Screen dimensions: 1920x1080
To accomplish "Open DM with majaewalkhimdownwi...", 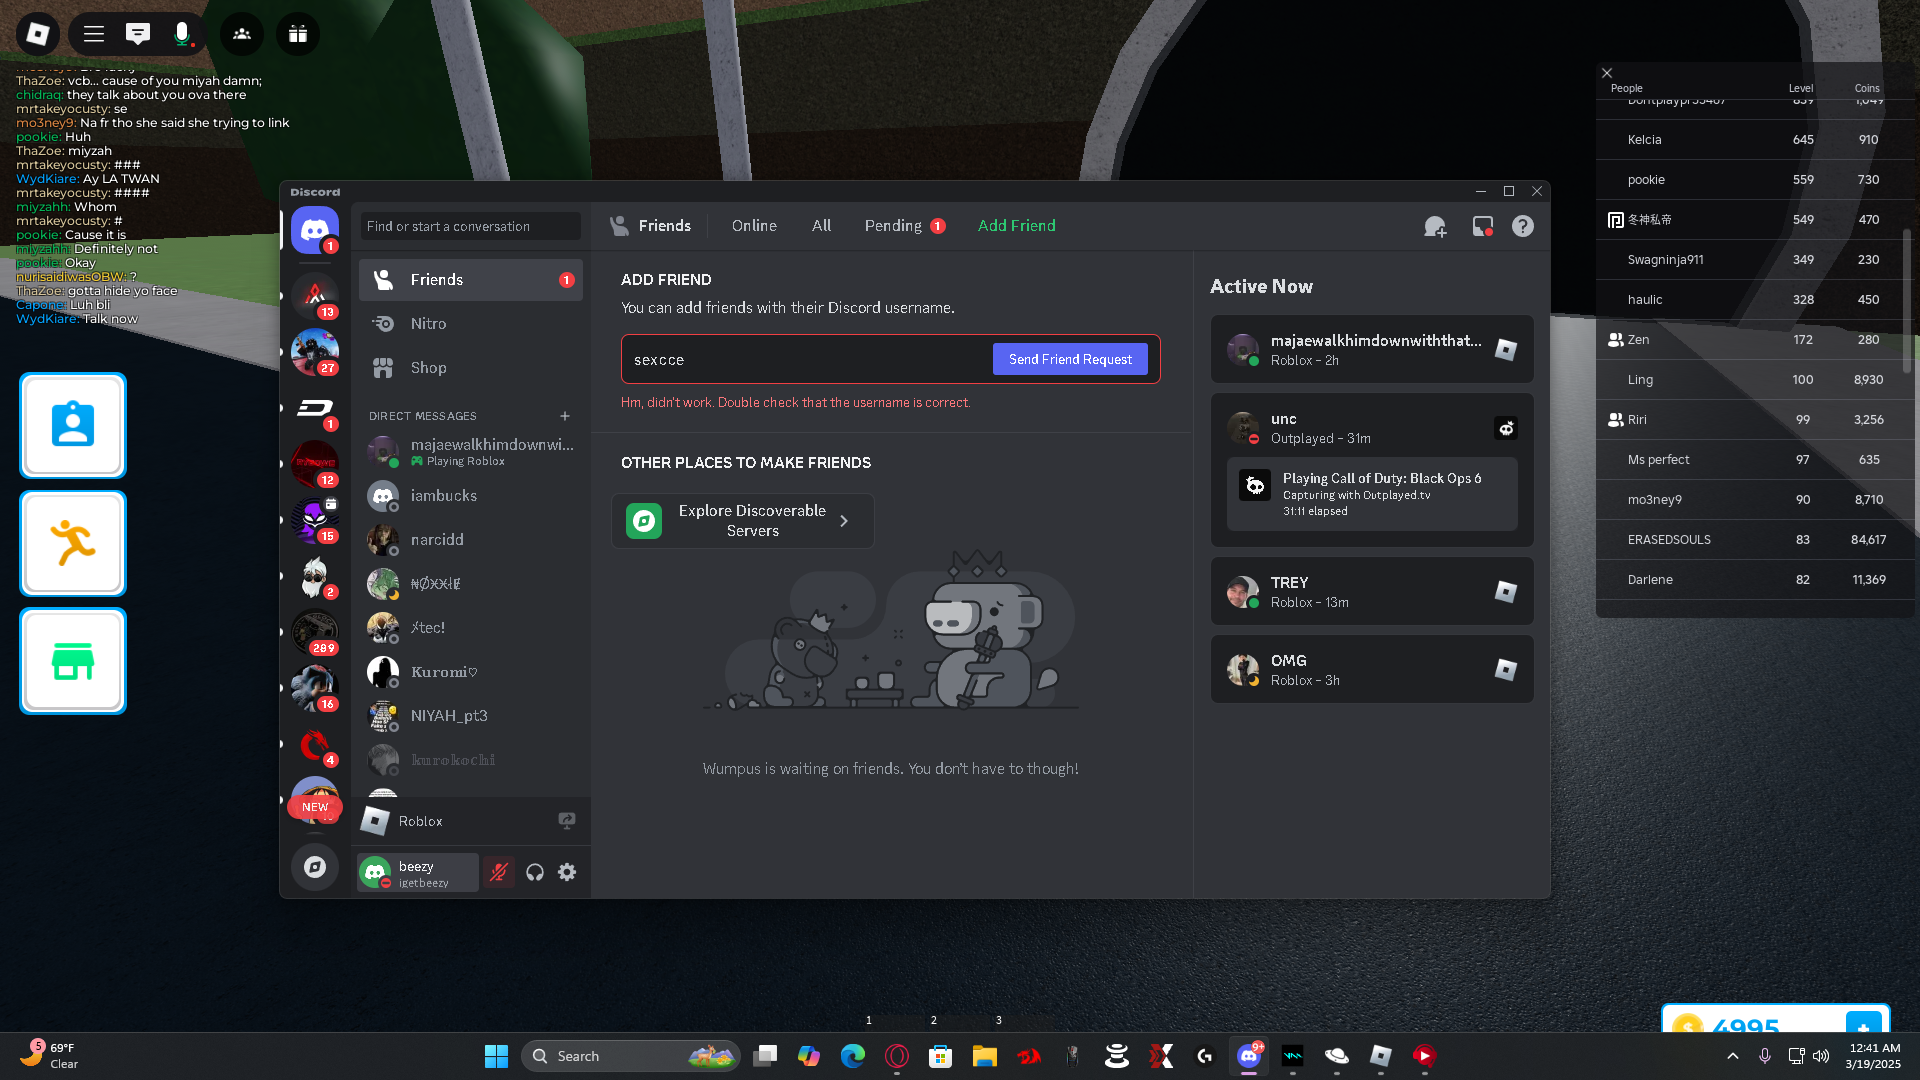I will pyautogui.click(x=471, y=452).
